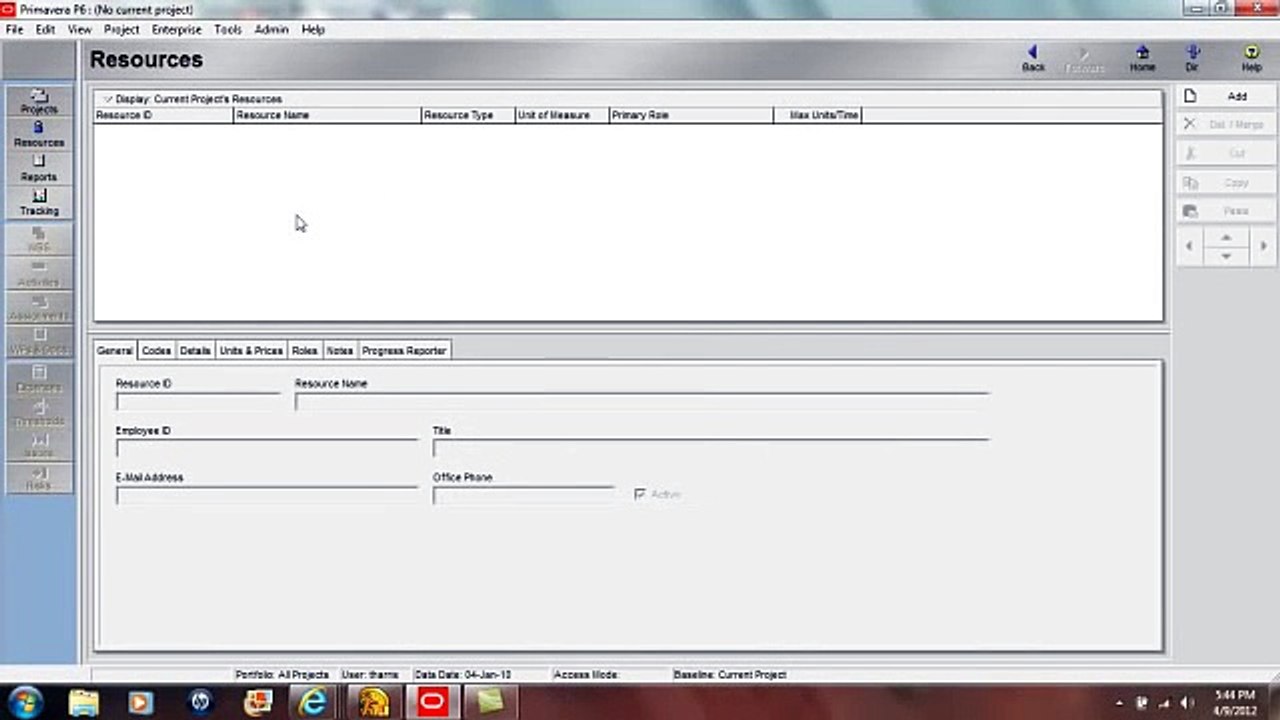Switch to the Progress Reporter tab
The height and width of the screenshot is (720, 1280).
[404, 350]
